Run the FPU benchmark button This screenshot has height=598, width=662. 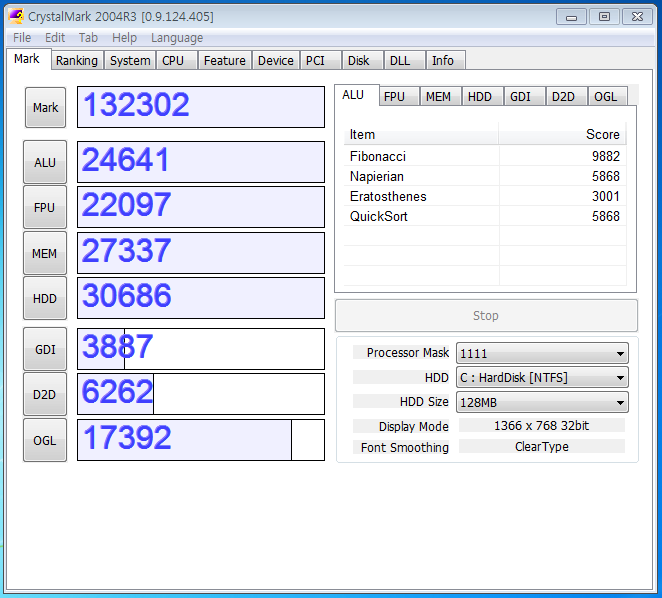pyautogui.click(x=45, y=207)
